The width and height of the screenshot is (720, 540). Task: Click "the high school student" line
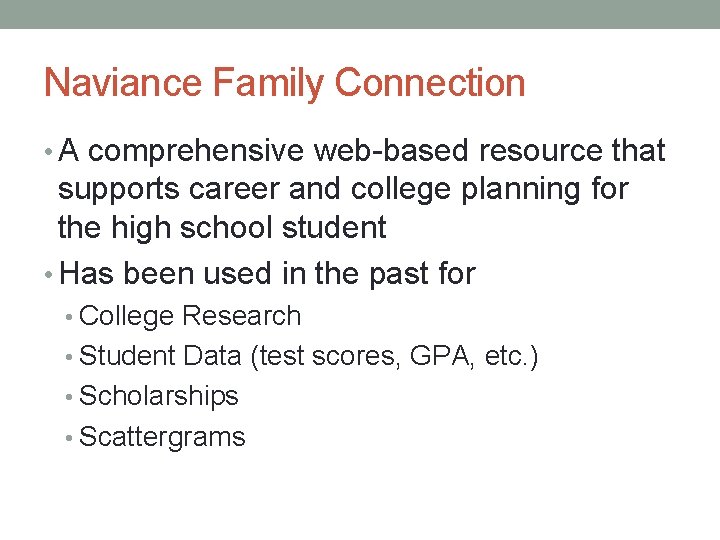pyautogui.click(x=221, y=228)
